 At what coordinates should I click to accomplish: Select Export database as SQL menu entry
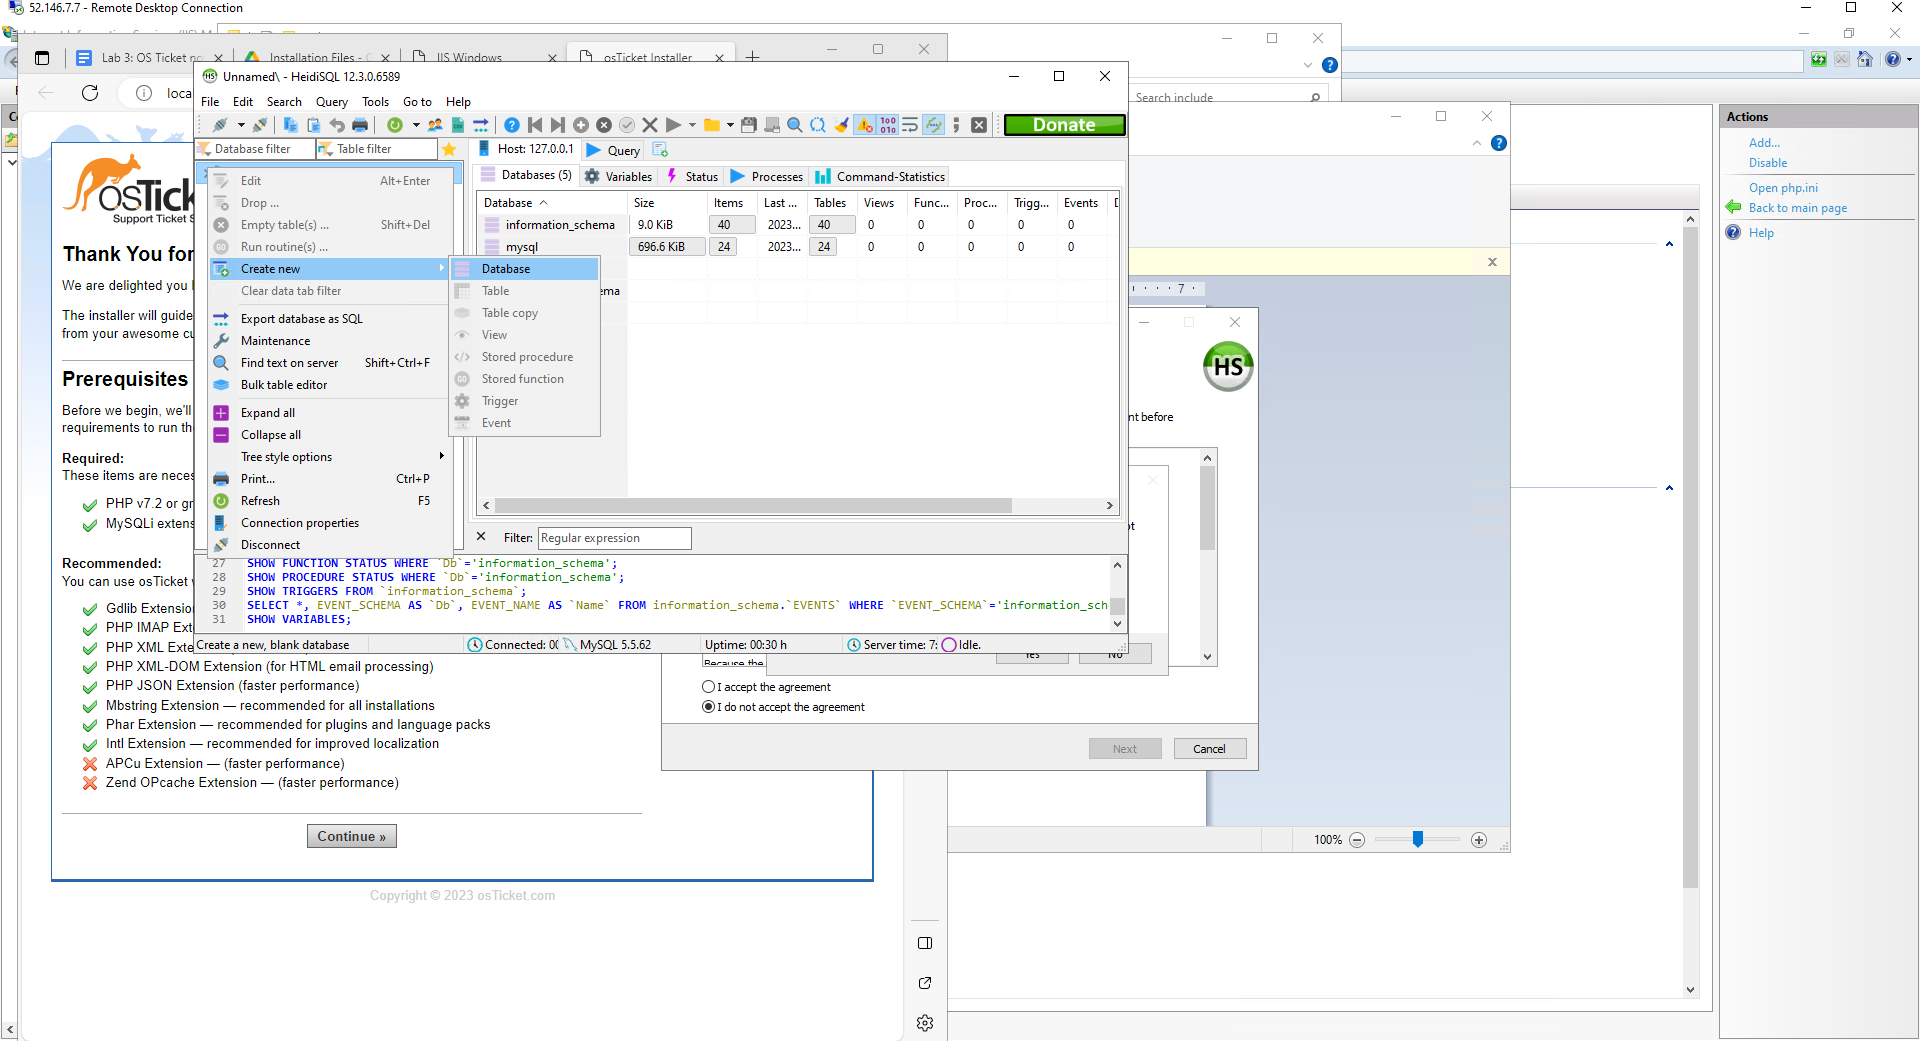(x=302, y=319)
